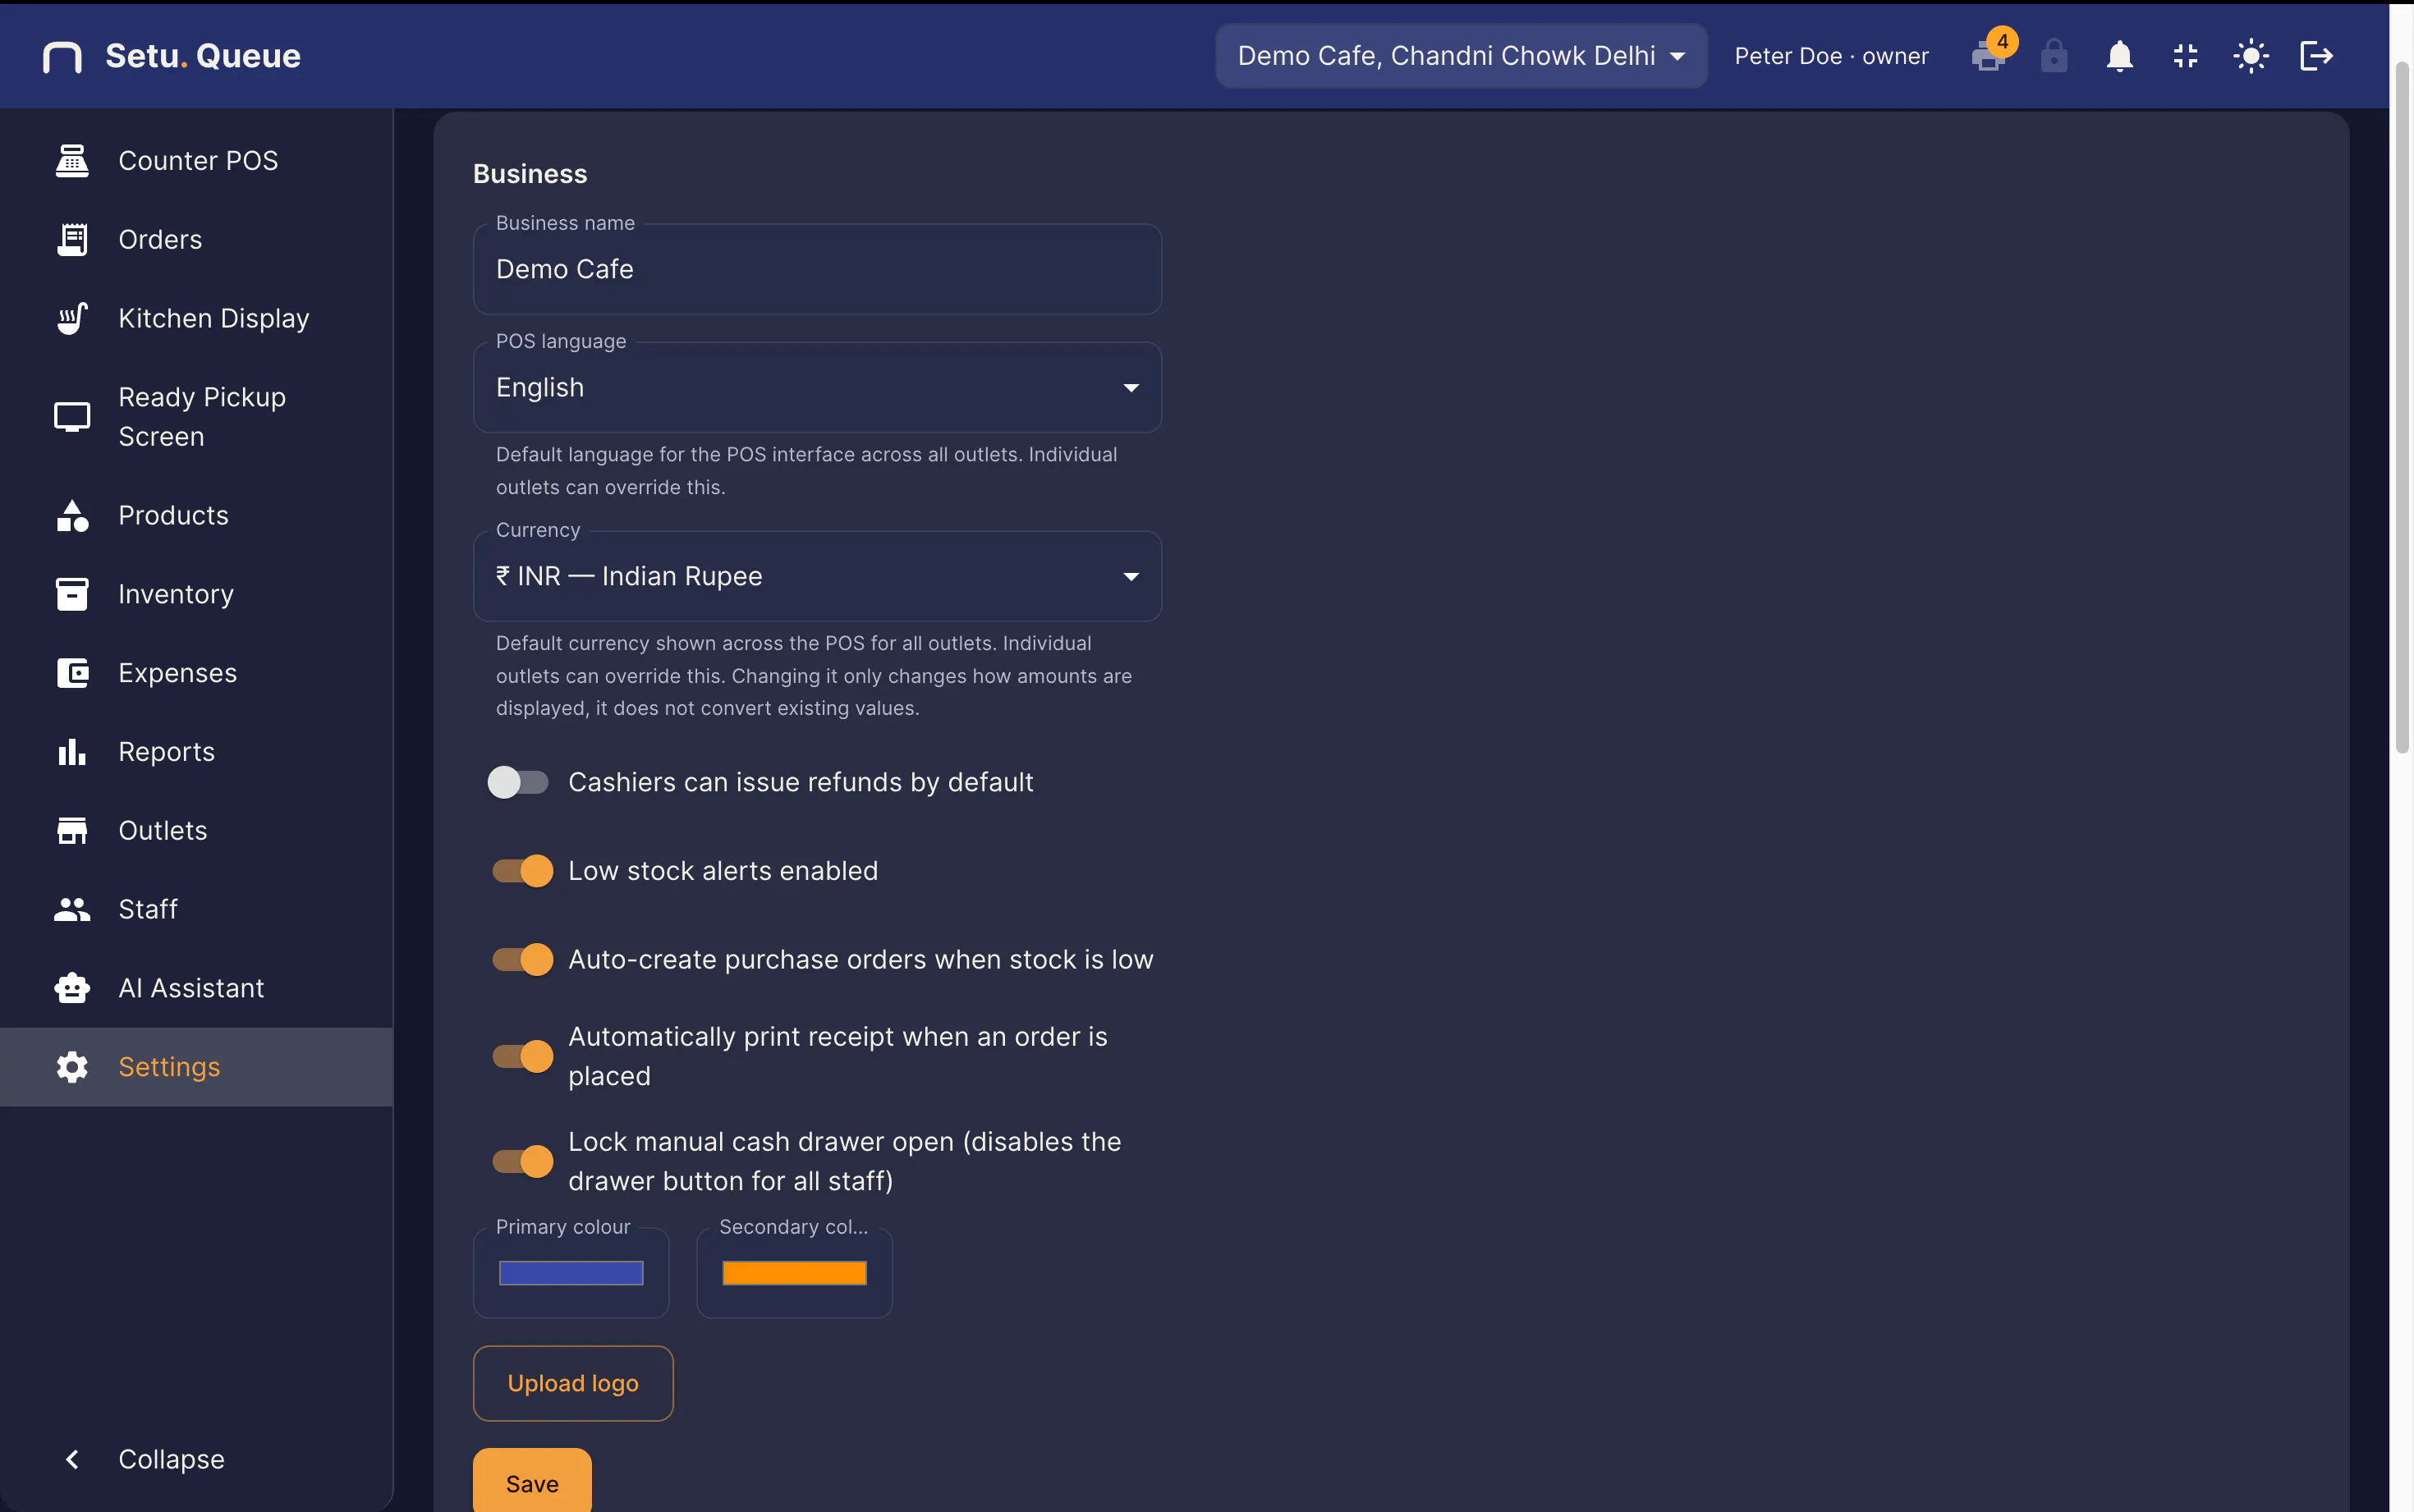Click the Upload logo button
This screenshot has height=1512, width=2414.
[573, 1383]
